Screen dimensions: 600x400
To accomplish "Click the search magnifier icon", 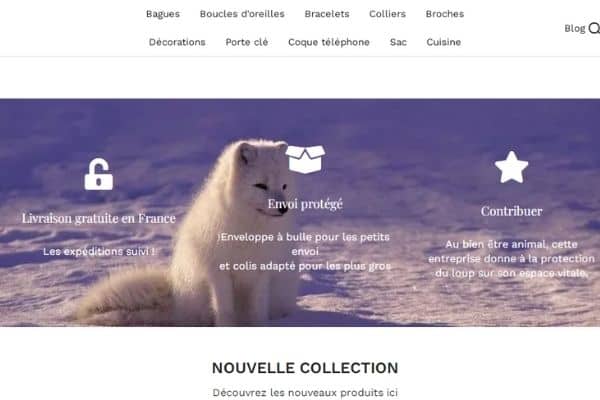I will pos(594,28).
